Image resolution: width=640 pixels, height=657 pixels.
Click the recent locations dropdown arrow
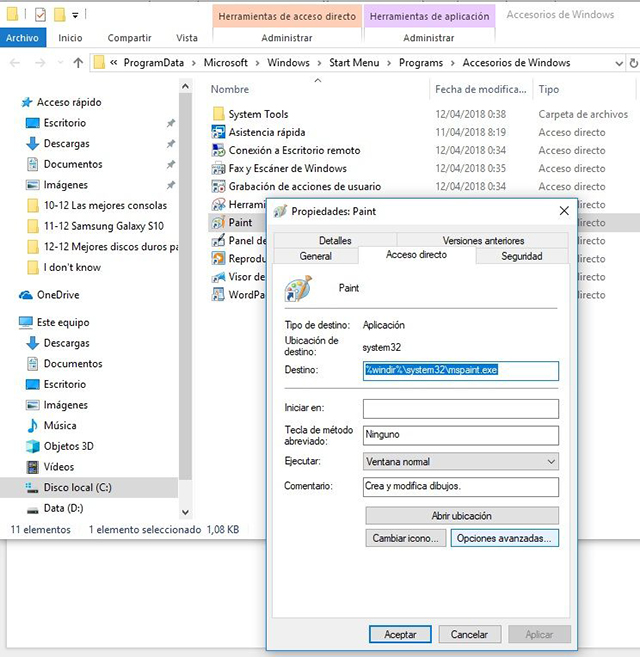pos(60,63)
